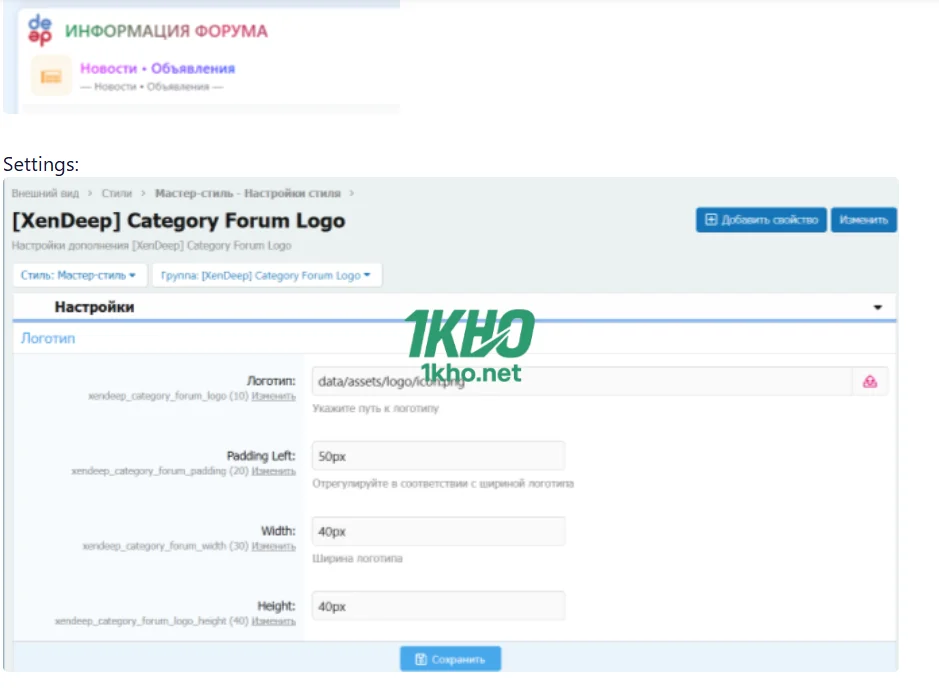Click the Height input field
This screenshot has width=939, height=692.
(438, 606)
